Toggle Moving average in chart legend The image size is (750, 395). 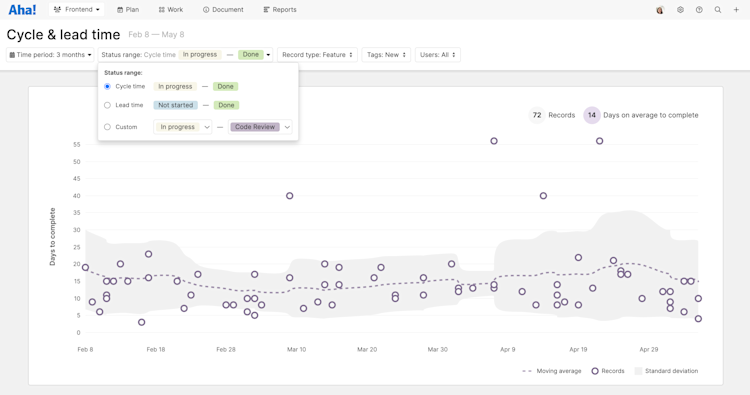point(551,371)
